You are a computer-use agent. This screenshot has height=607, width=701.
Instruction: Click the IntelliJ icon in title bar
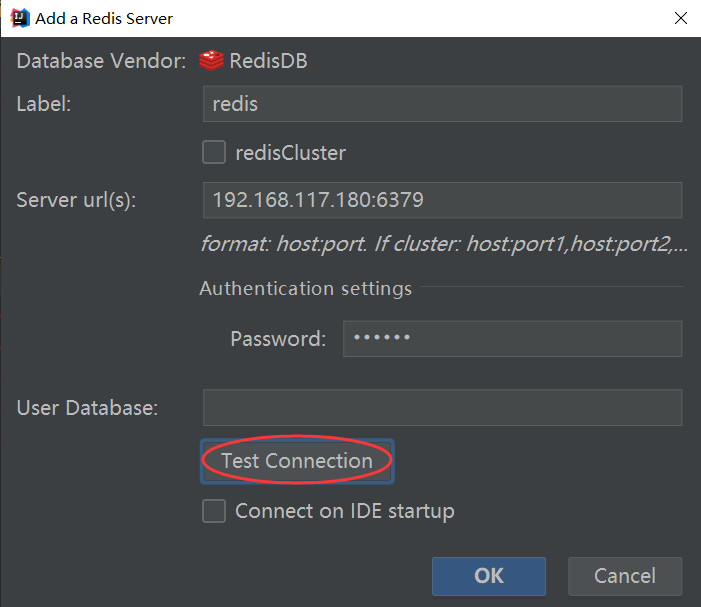tap(17, 18)
